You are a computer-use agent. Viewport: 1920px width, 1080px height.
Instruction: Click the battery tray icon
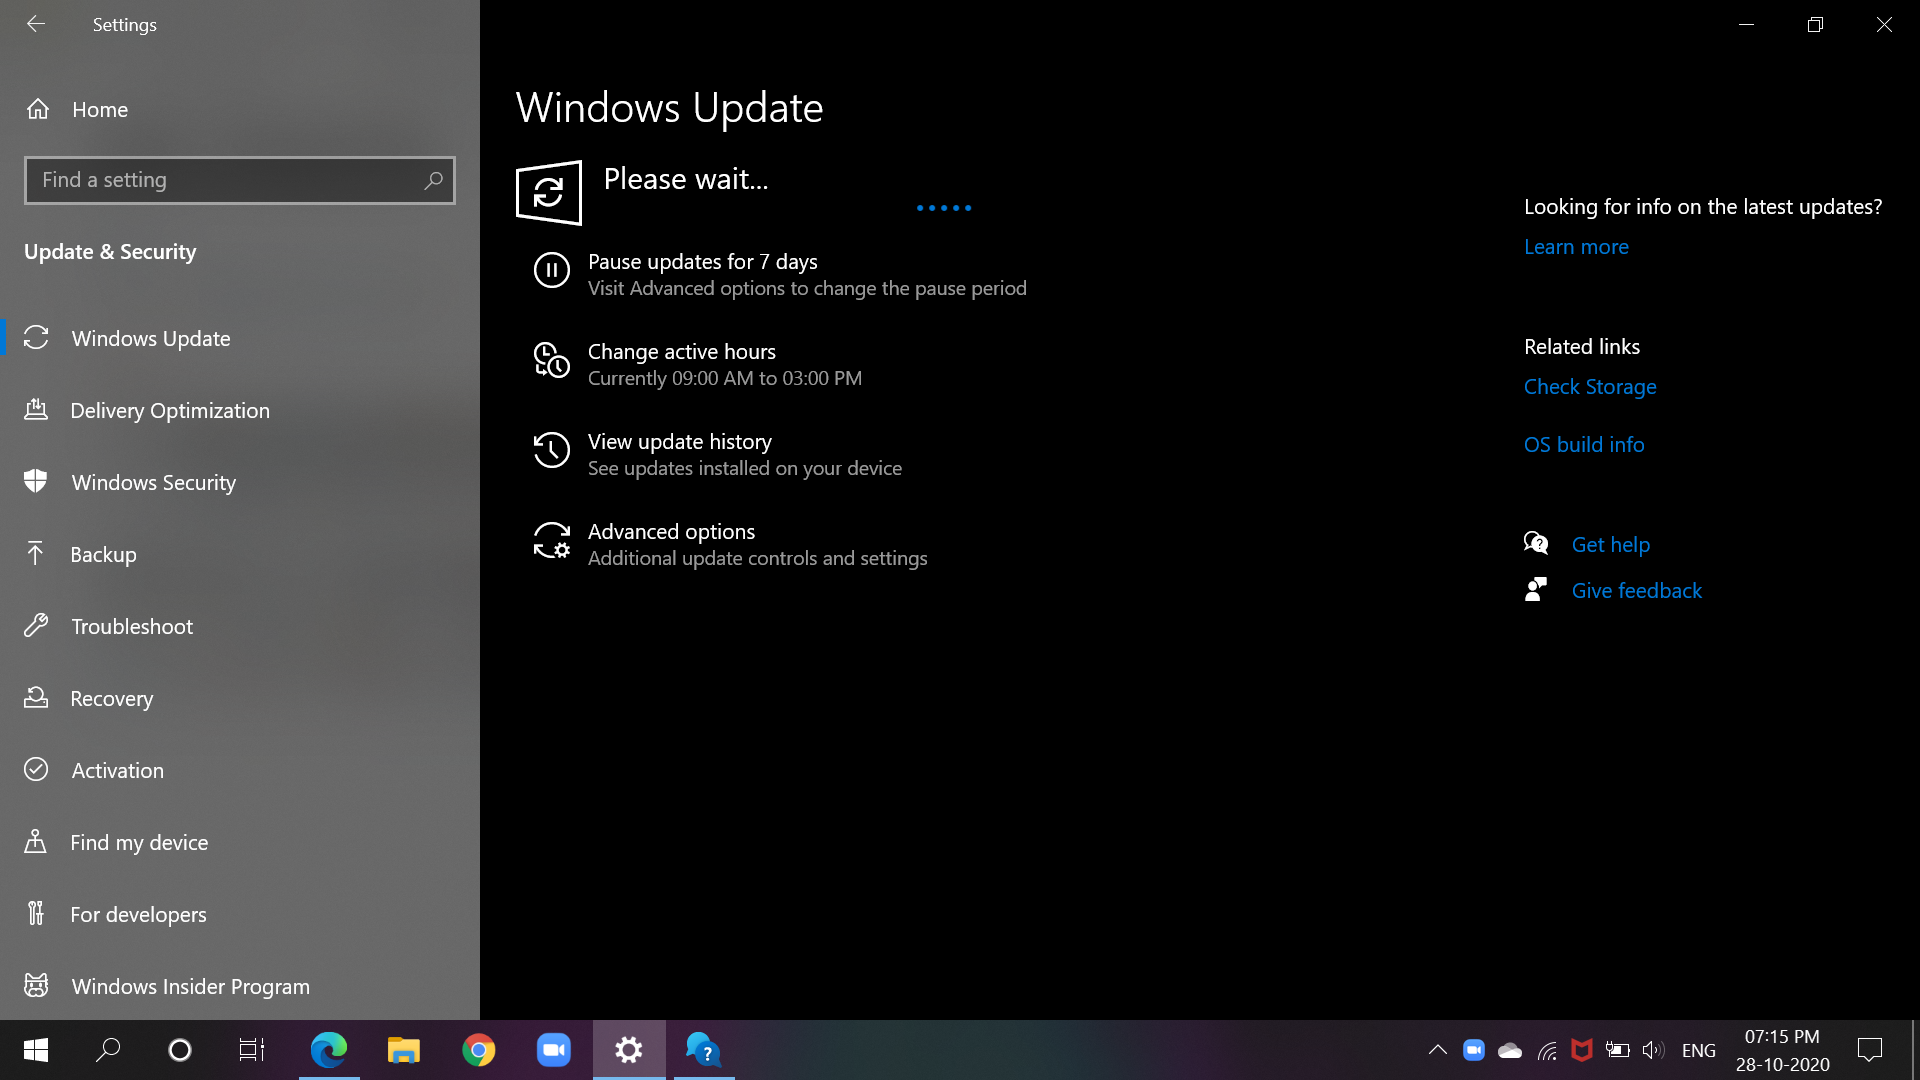1617,1050
